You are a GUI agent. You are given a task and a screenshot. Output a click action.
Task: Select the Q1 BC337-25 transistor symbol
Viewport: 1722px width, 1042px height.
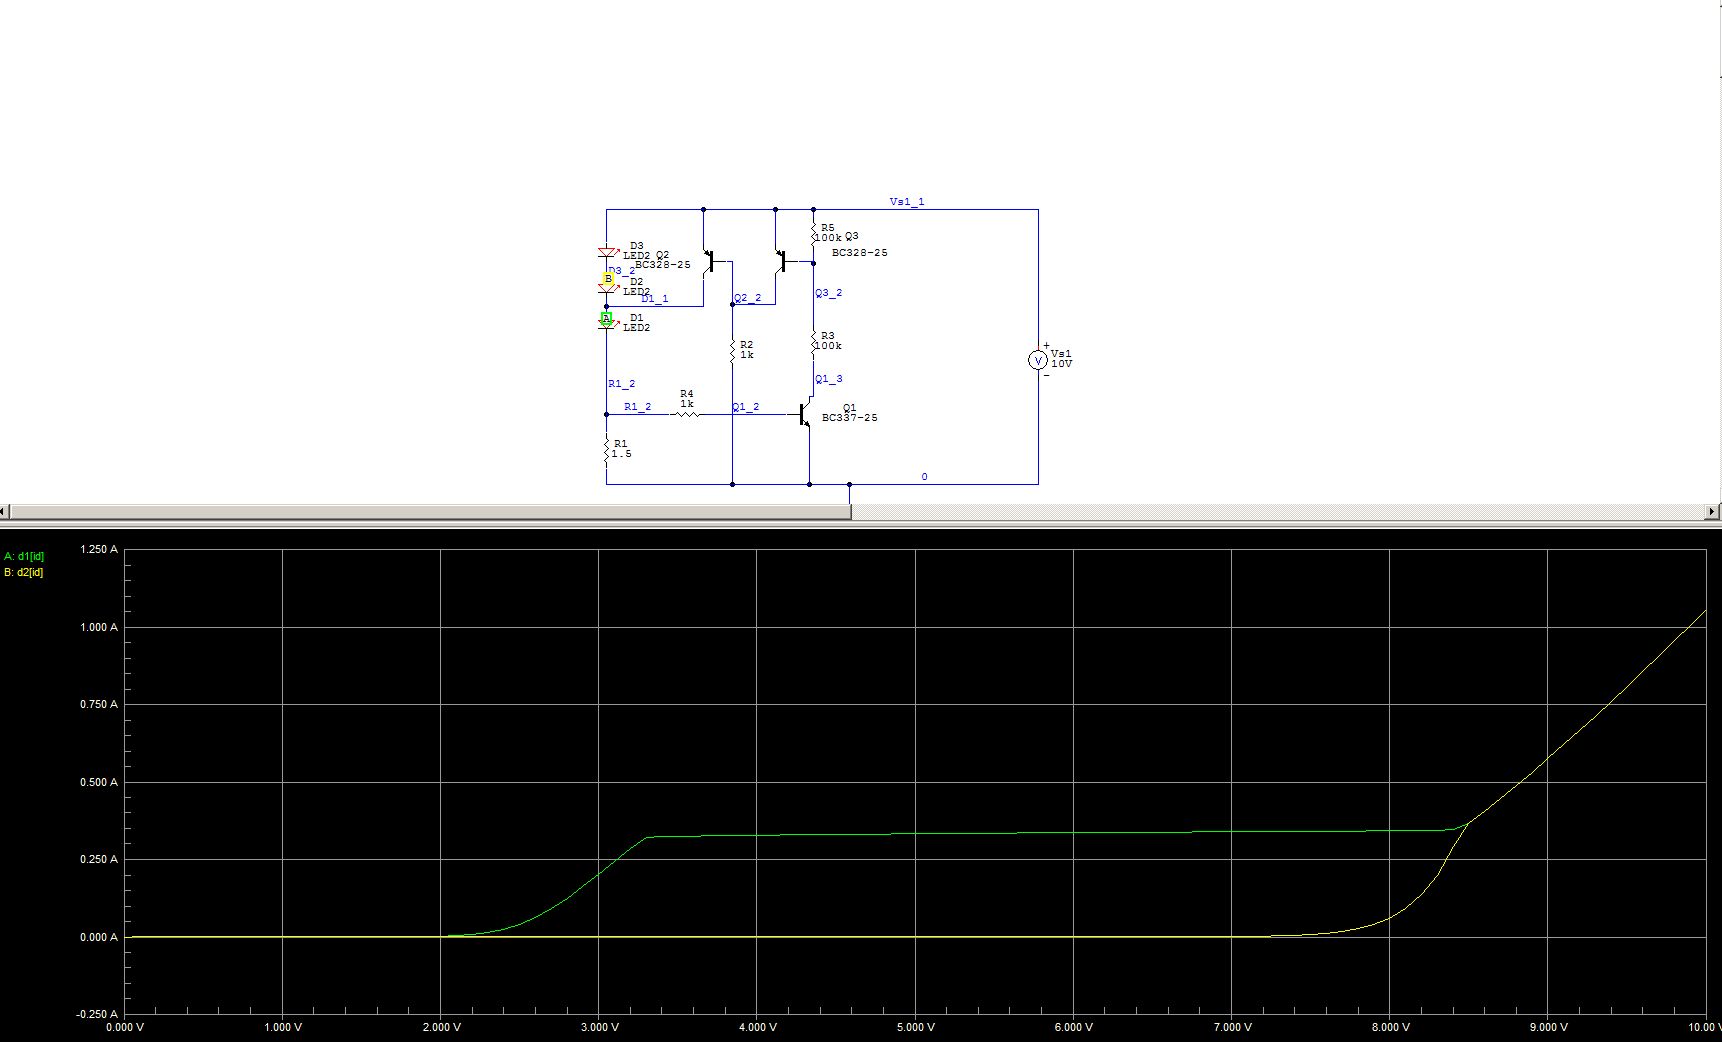[x=805, y=414]
